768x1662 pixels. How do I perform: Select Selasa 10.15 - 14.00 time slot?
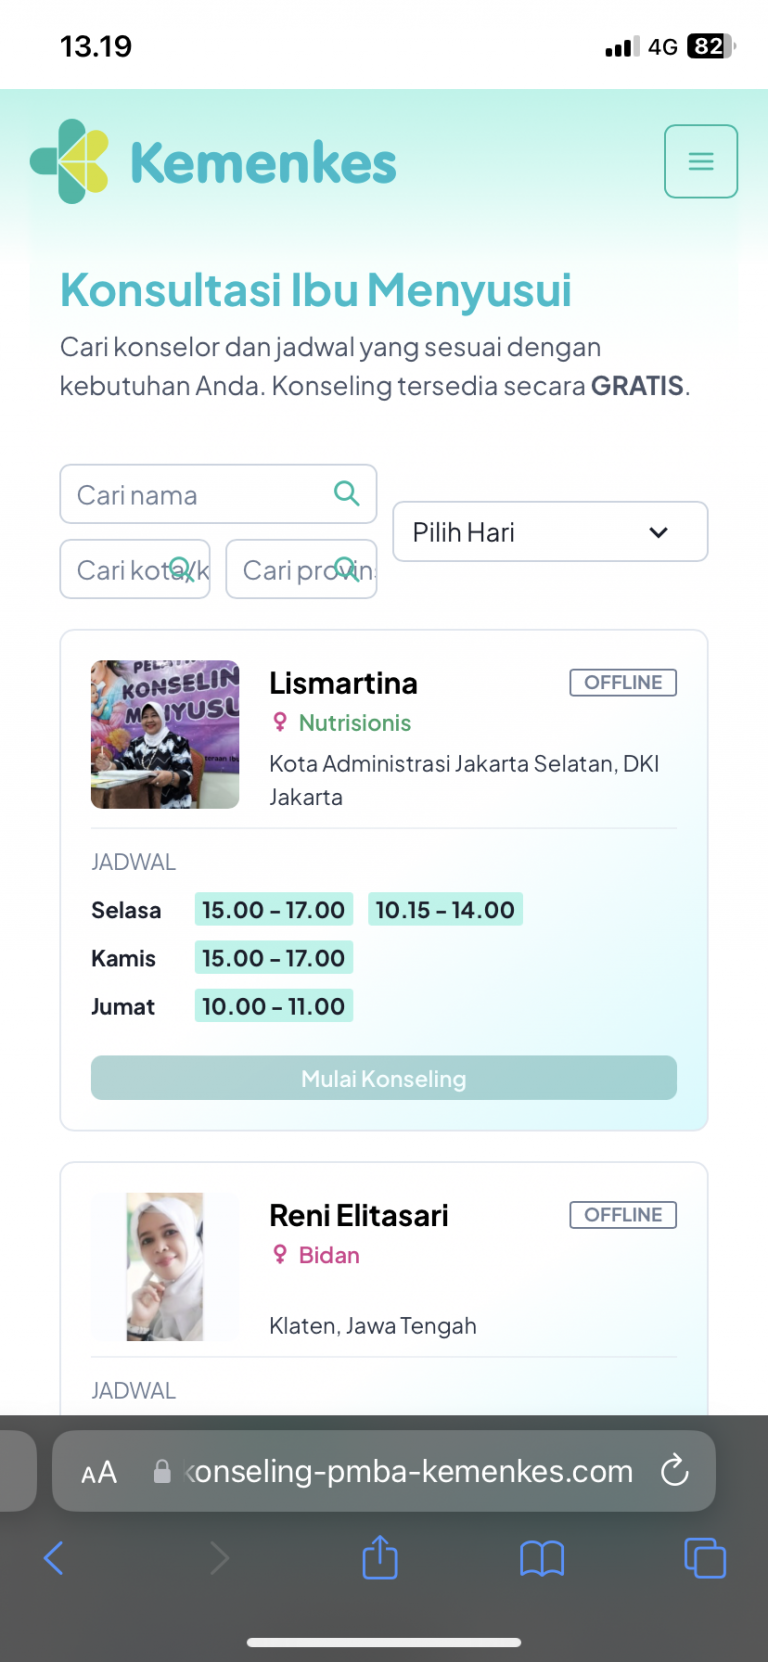point(445,909)
